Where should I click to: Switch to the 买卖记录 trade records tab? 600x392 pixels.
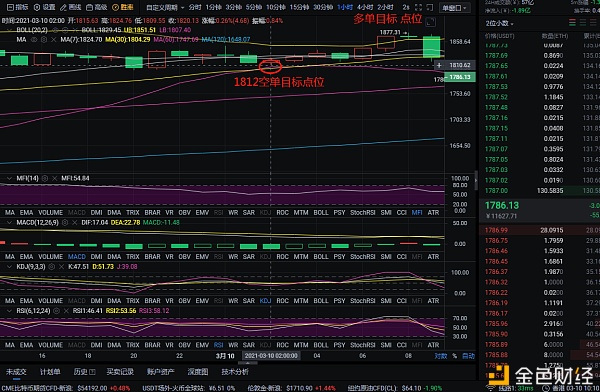tap(120, 372)
